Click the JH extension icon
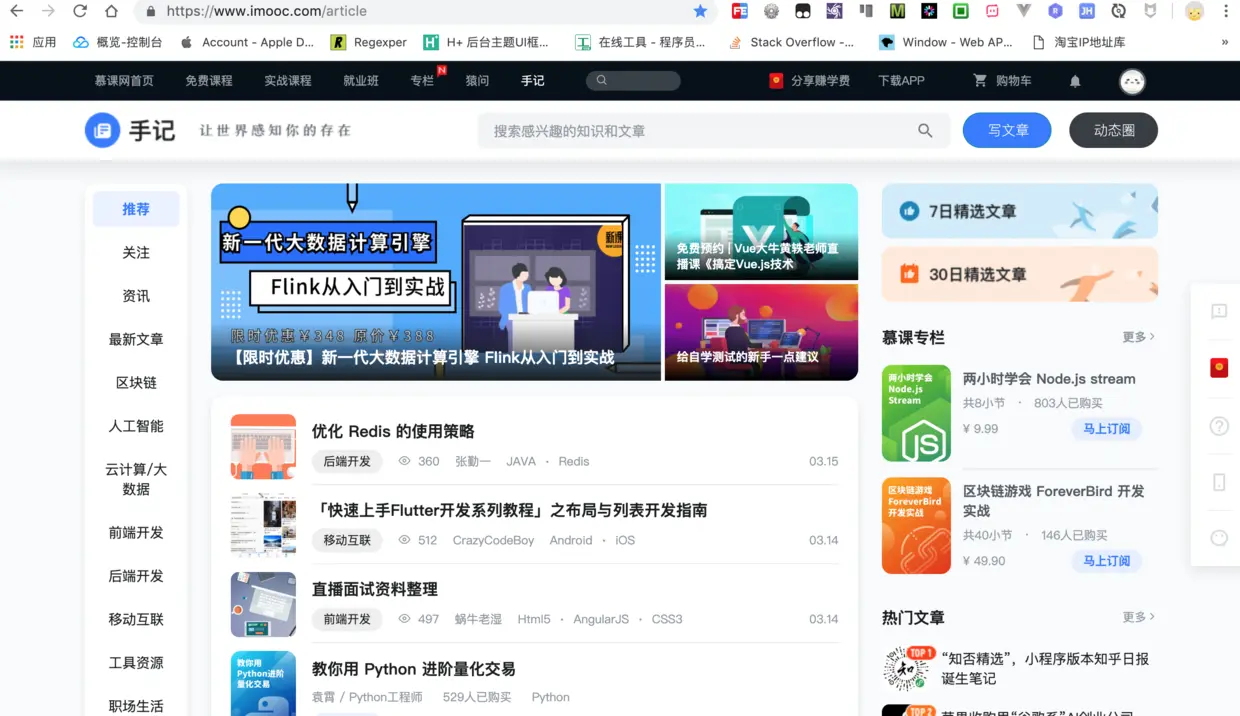 (x=1087, y=11)
